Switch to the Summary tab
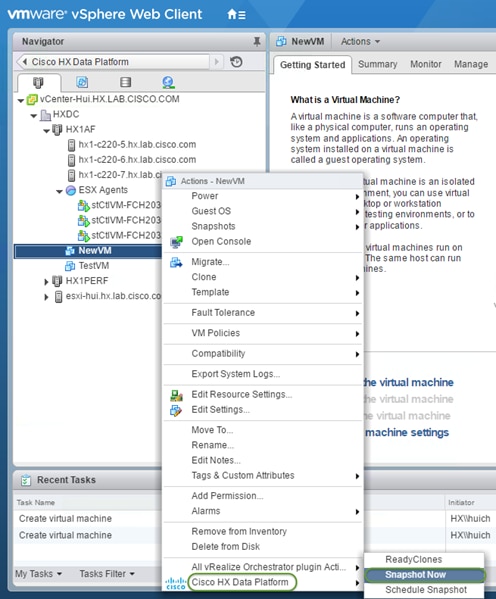496x599 pixels. pos(378,64)
